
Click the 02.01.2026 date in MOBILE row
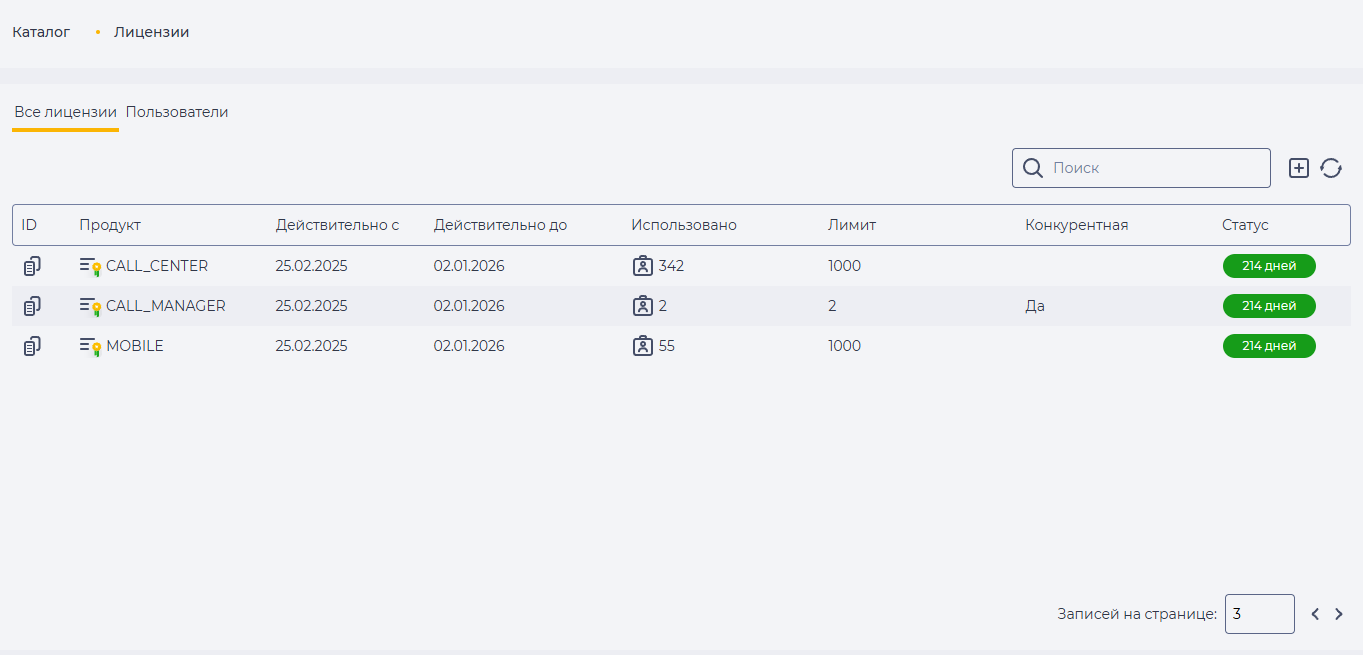tap(469, 346)
